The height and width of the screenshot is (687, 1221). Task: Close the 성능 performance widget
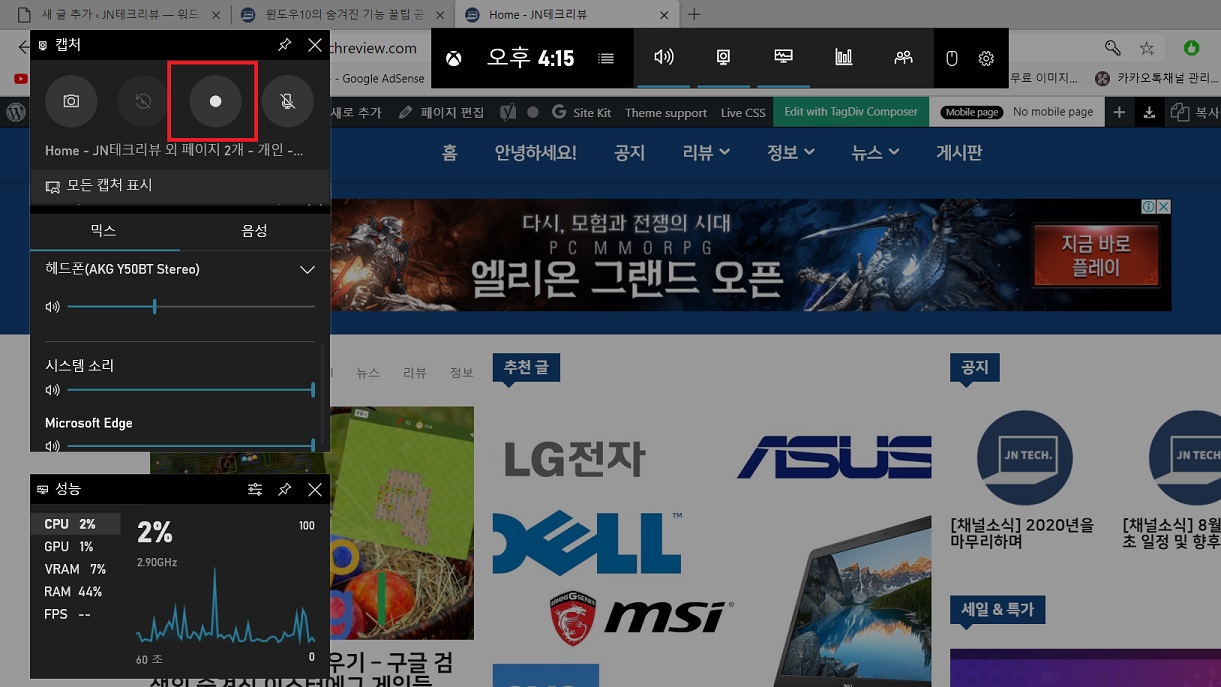click(315, 489)
